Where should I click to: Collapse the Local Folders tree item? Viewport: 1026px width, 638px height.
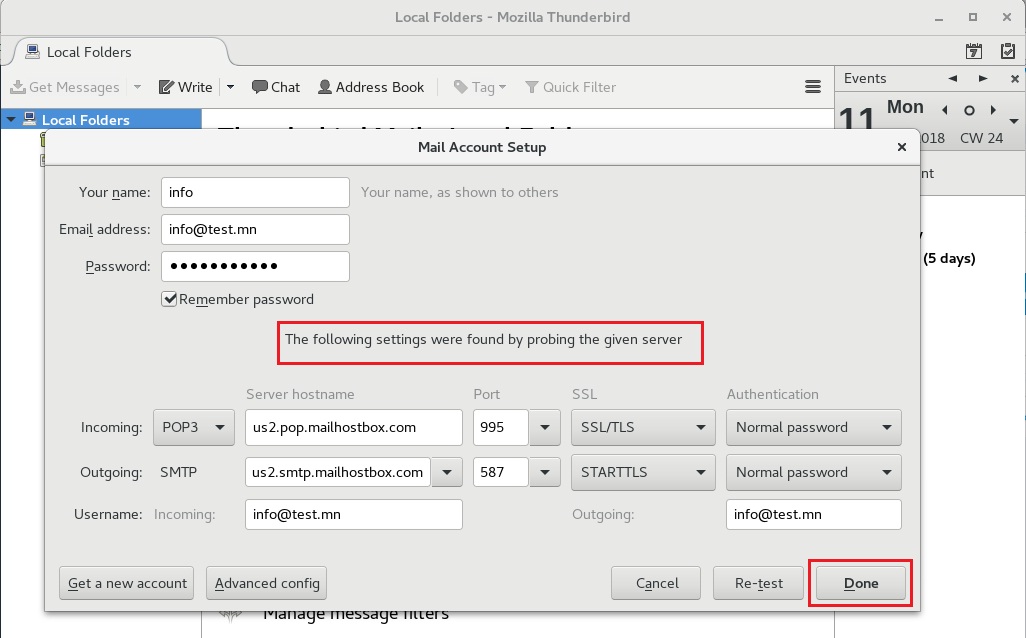[x=11, y=120]
